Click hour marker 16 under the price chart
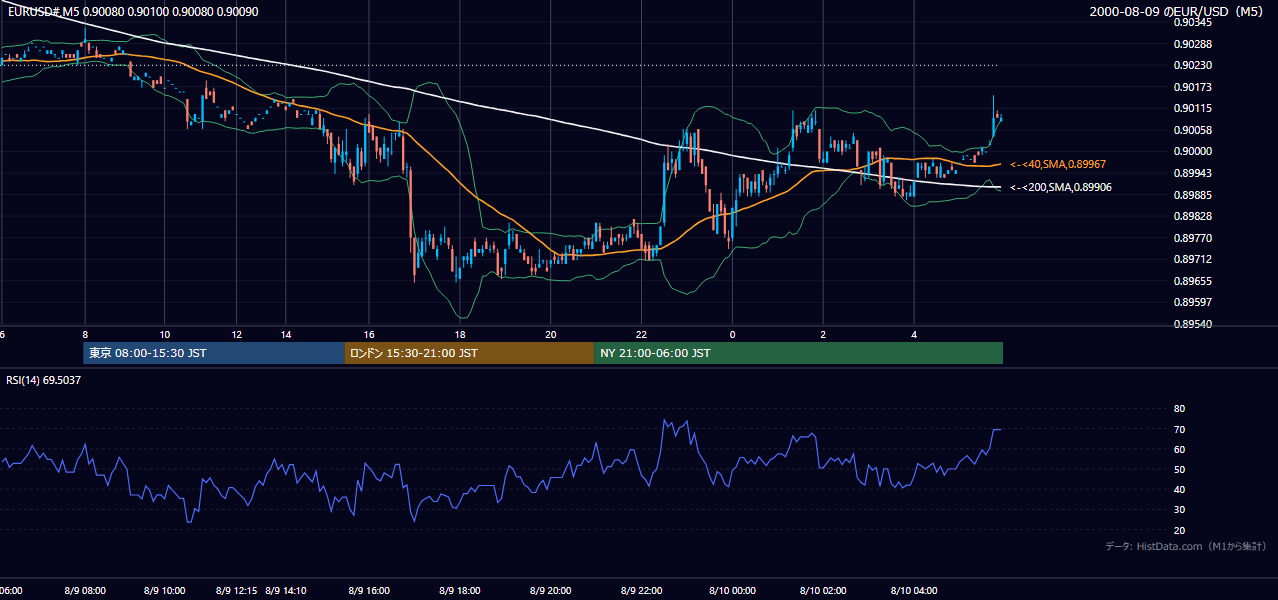 (369, 334)
